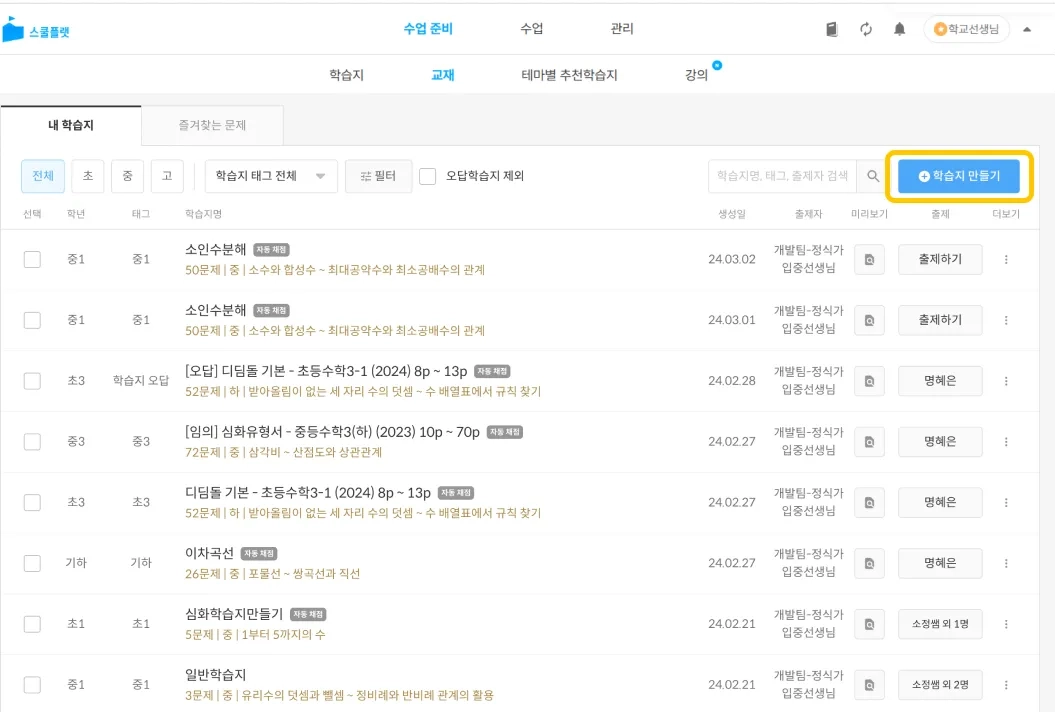The height and width of the screenshot is (712, 1055).
Task: Switch to 내 학습지 tab
Action: coord(71,125)
